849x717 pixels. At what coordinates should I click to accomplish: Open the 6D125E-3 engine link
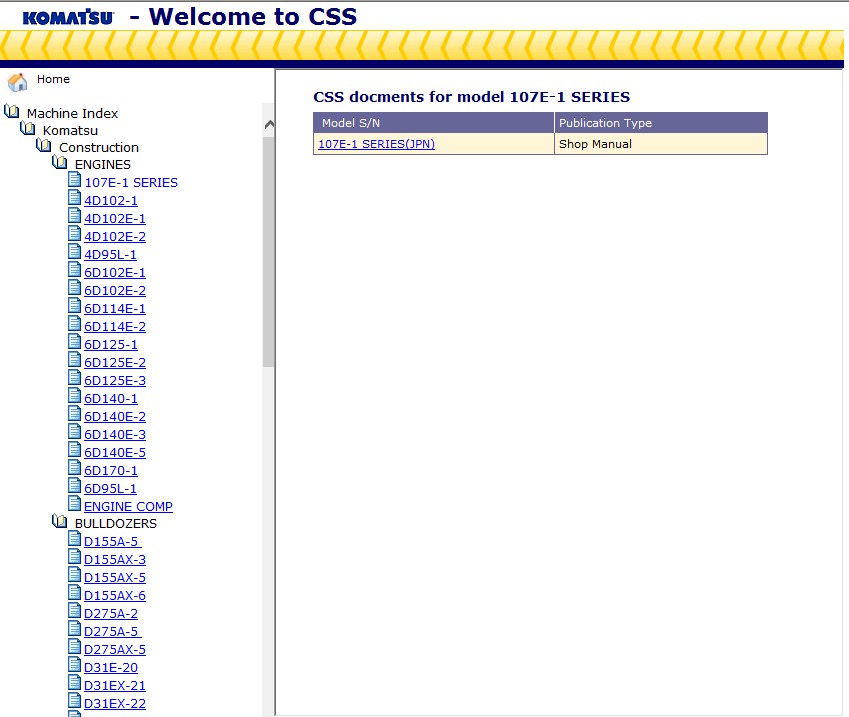tap(115, 381)
